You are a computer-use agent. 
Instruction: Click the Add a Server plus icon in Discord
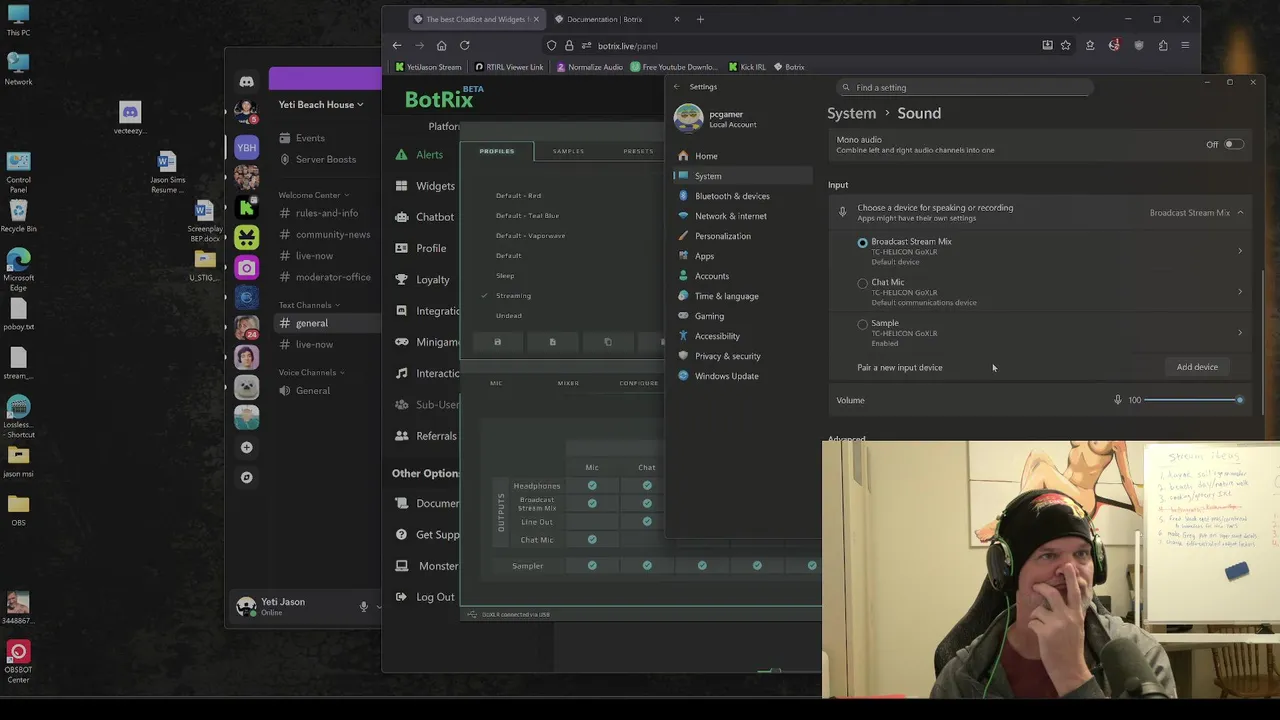(x=246, y=447)
